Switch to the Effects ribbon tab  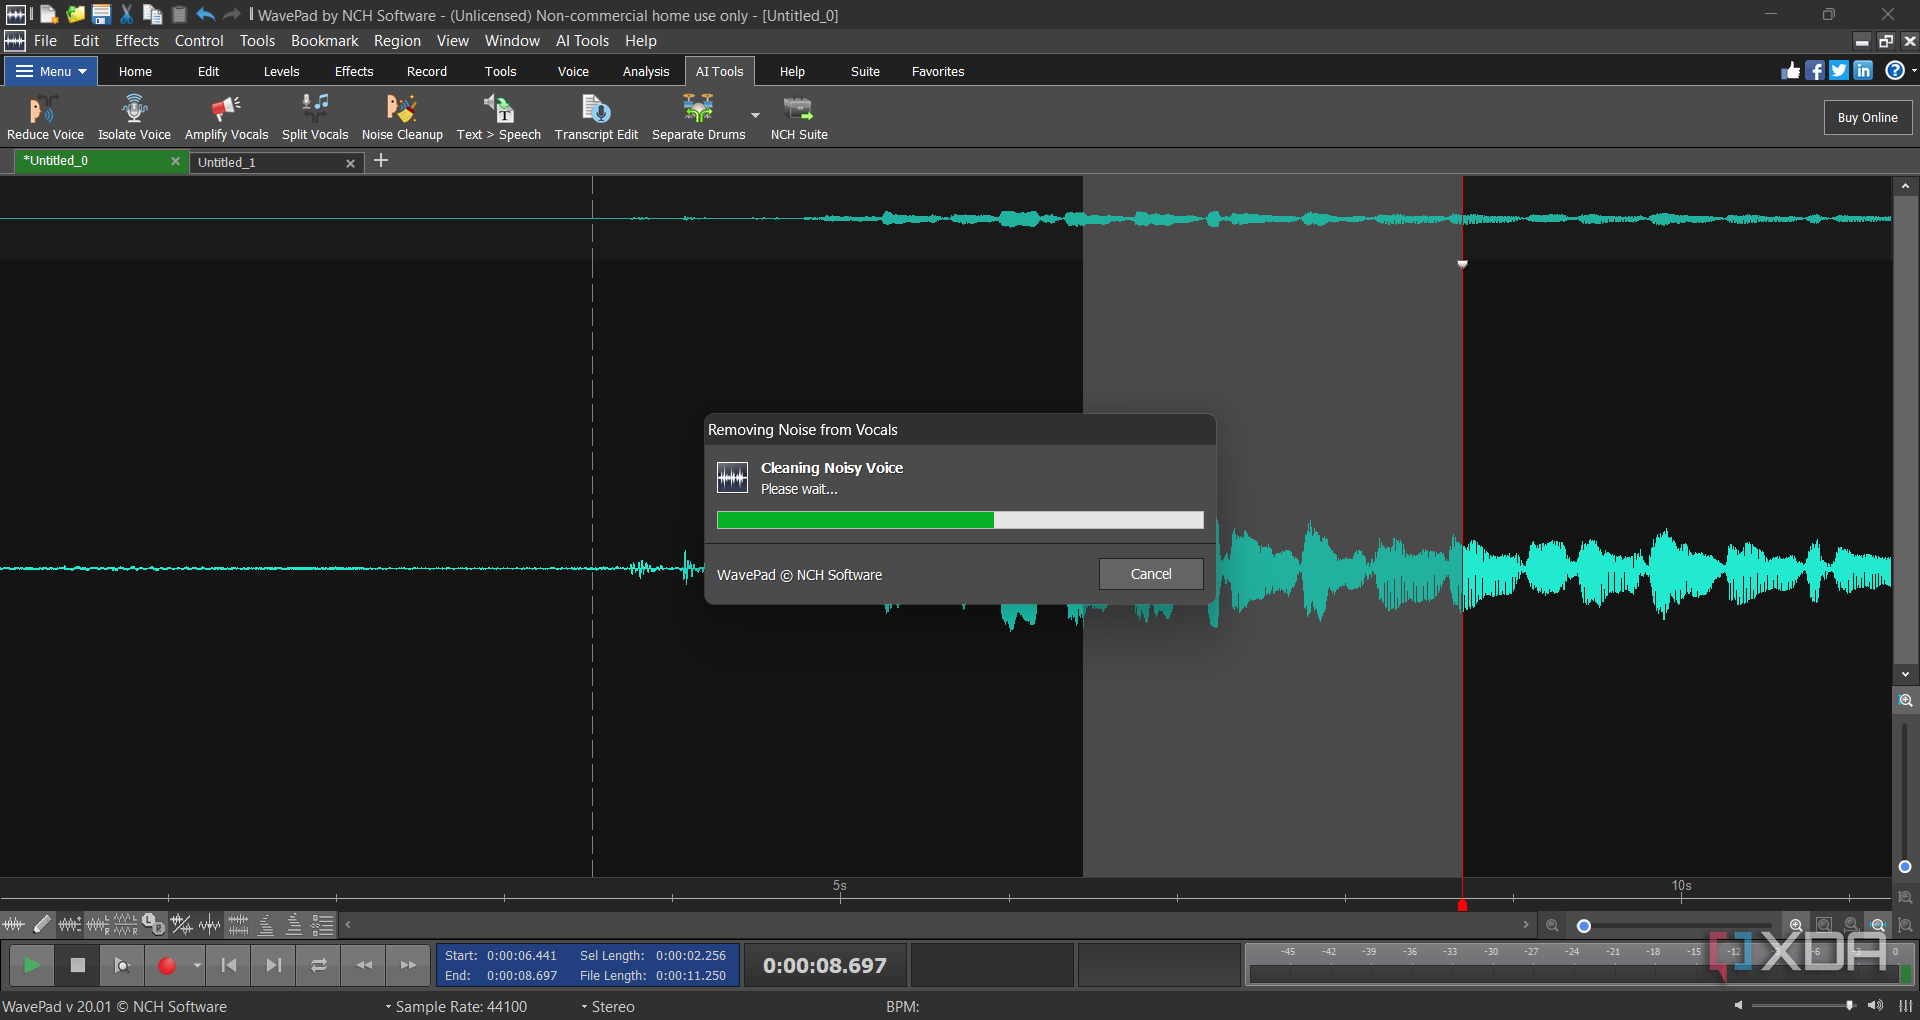click(x=354, y=71)
